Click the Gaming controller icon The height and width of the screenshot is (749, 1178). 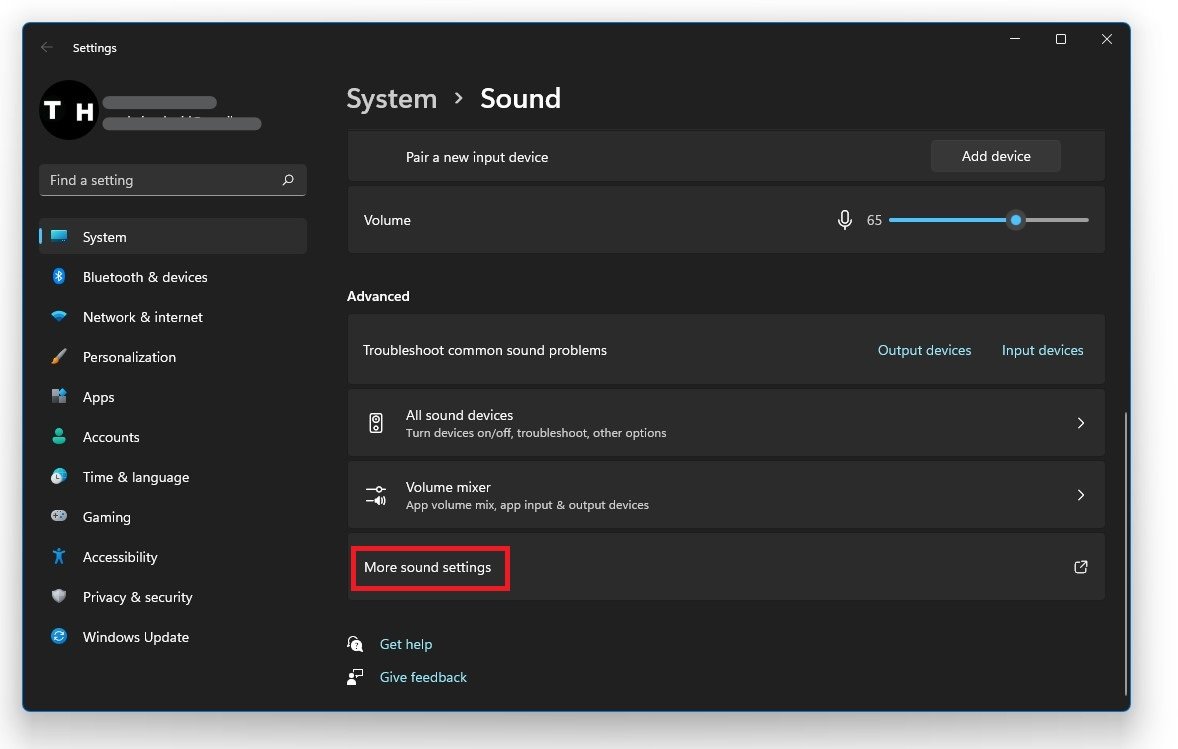coord(59,517)
